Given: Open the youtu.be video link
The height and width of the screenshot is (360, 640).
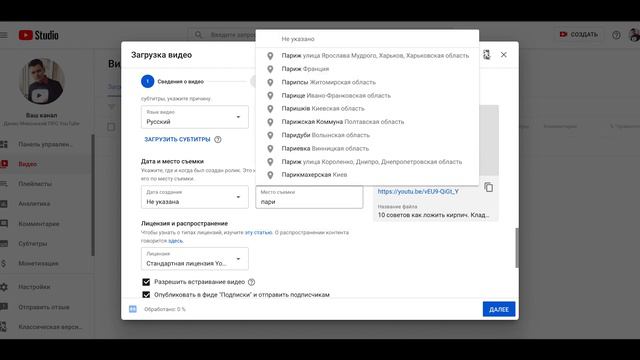Looking at the screenshot, I should pyautogui.click(x=418, y=191).
